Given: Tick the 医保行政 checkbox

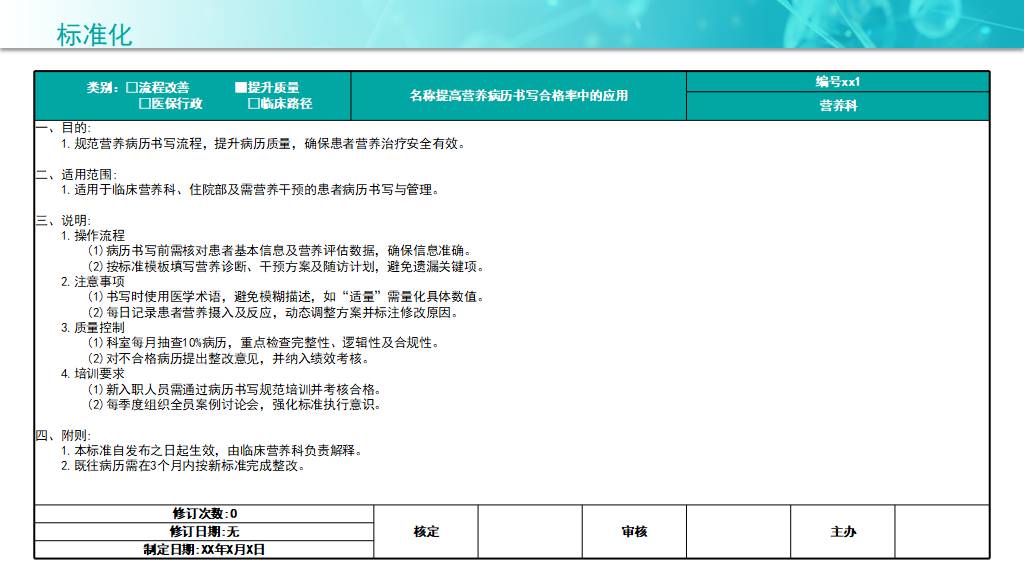Looking at the screenshot, I should [x=144, y=103].
